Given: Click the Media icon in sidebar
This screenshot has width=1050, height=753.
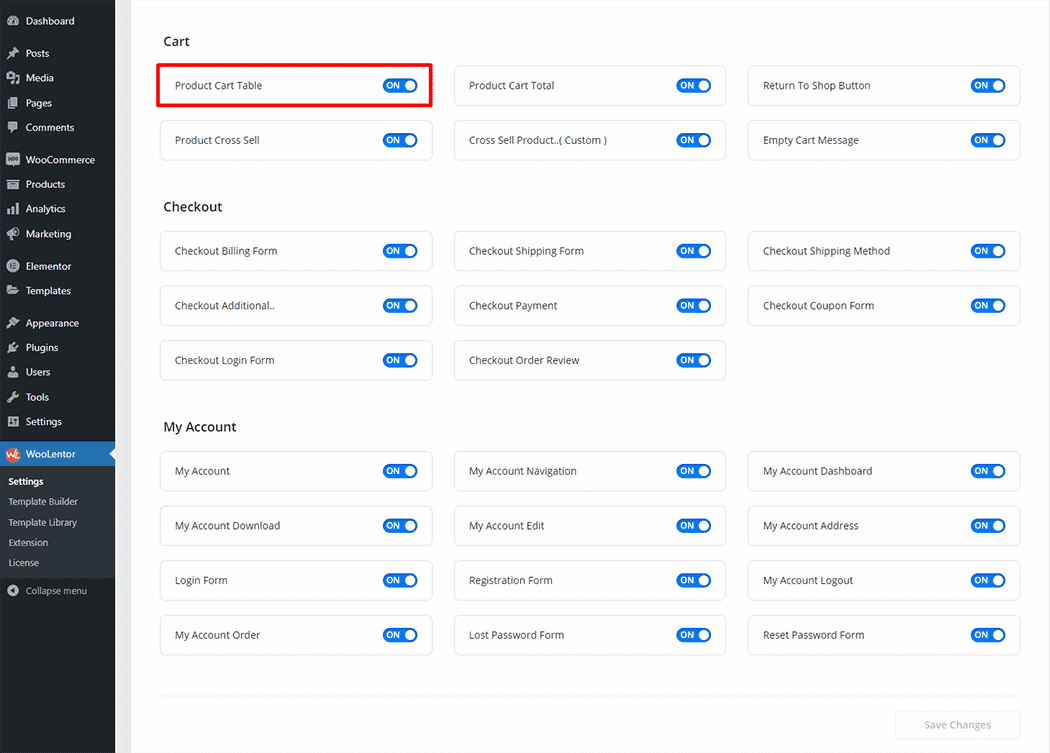Looking at the screenshot, I should pos(13,78).
